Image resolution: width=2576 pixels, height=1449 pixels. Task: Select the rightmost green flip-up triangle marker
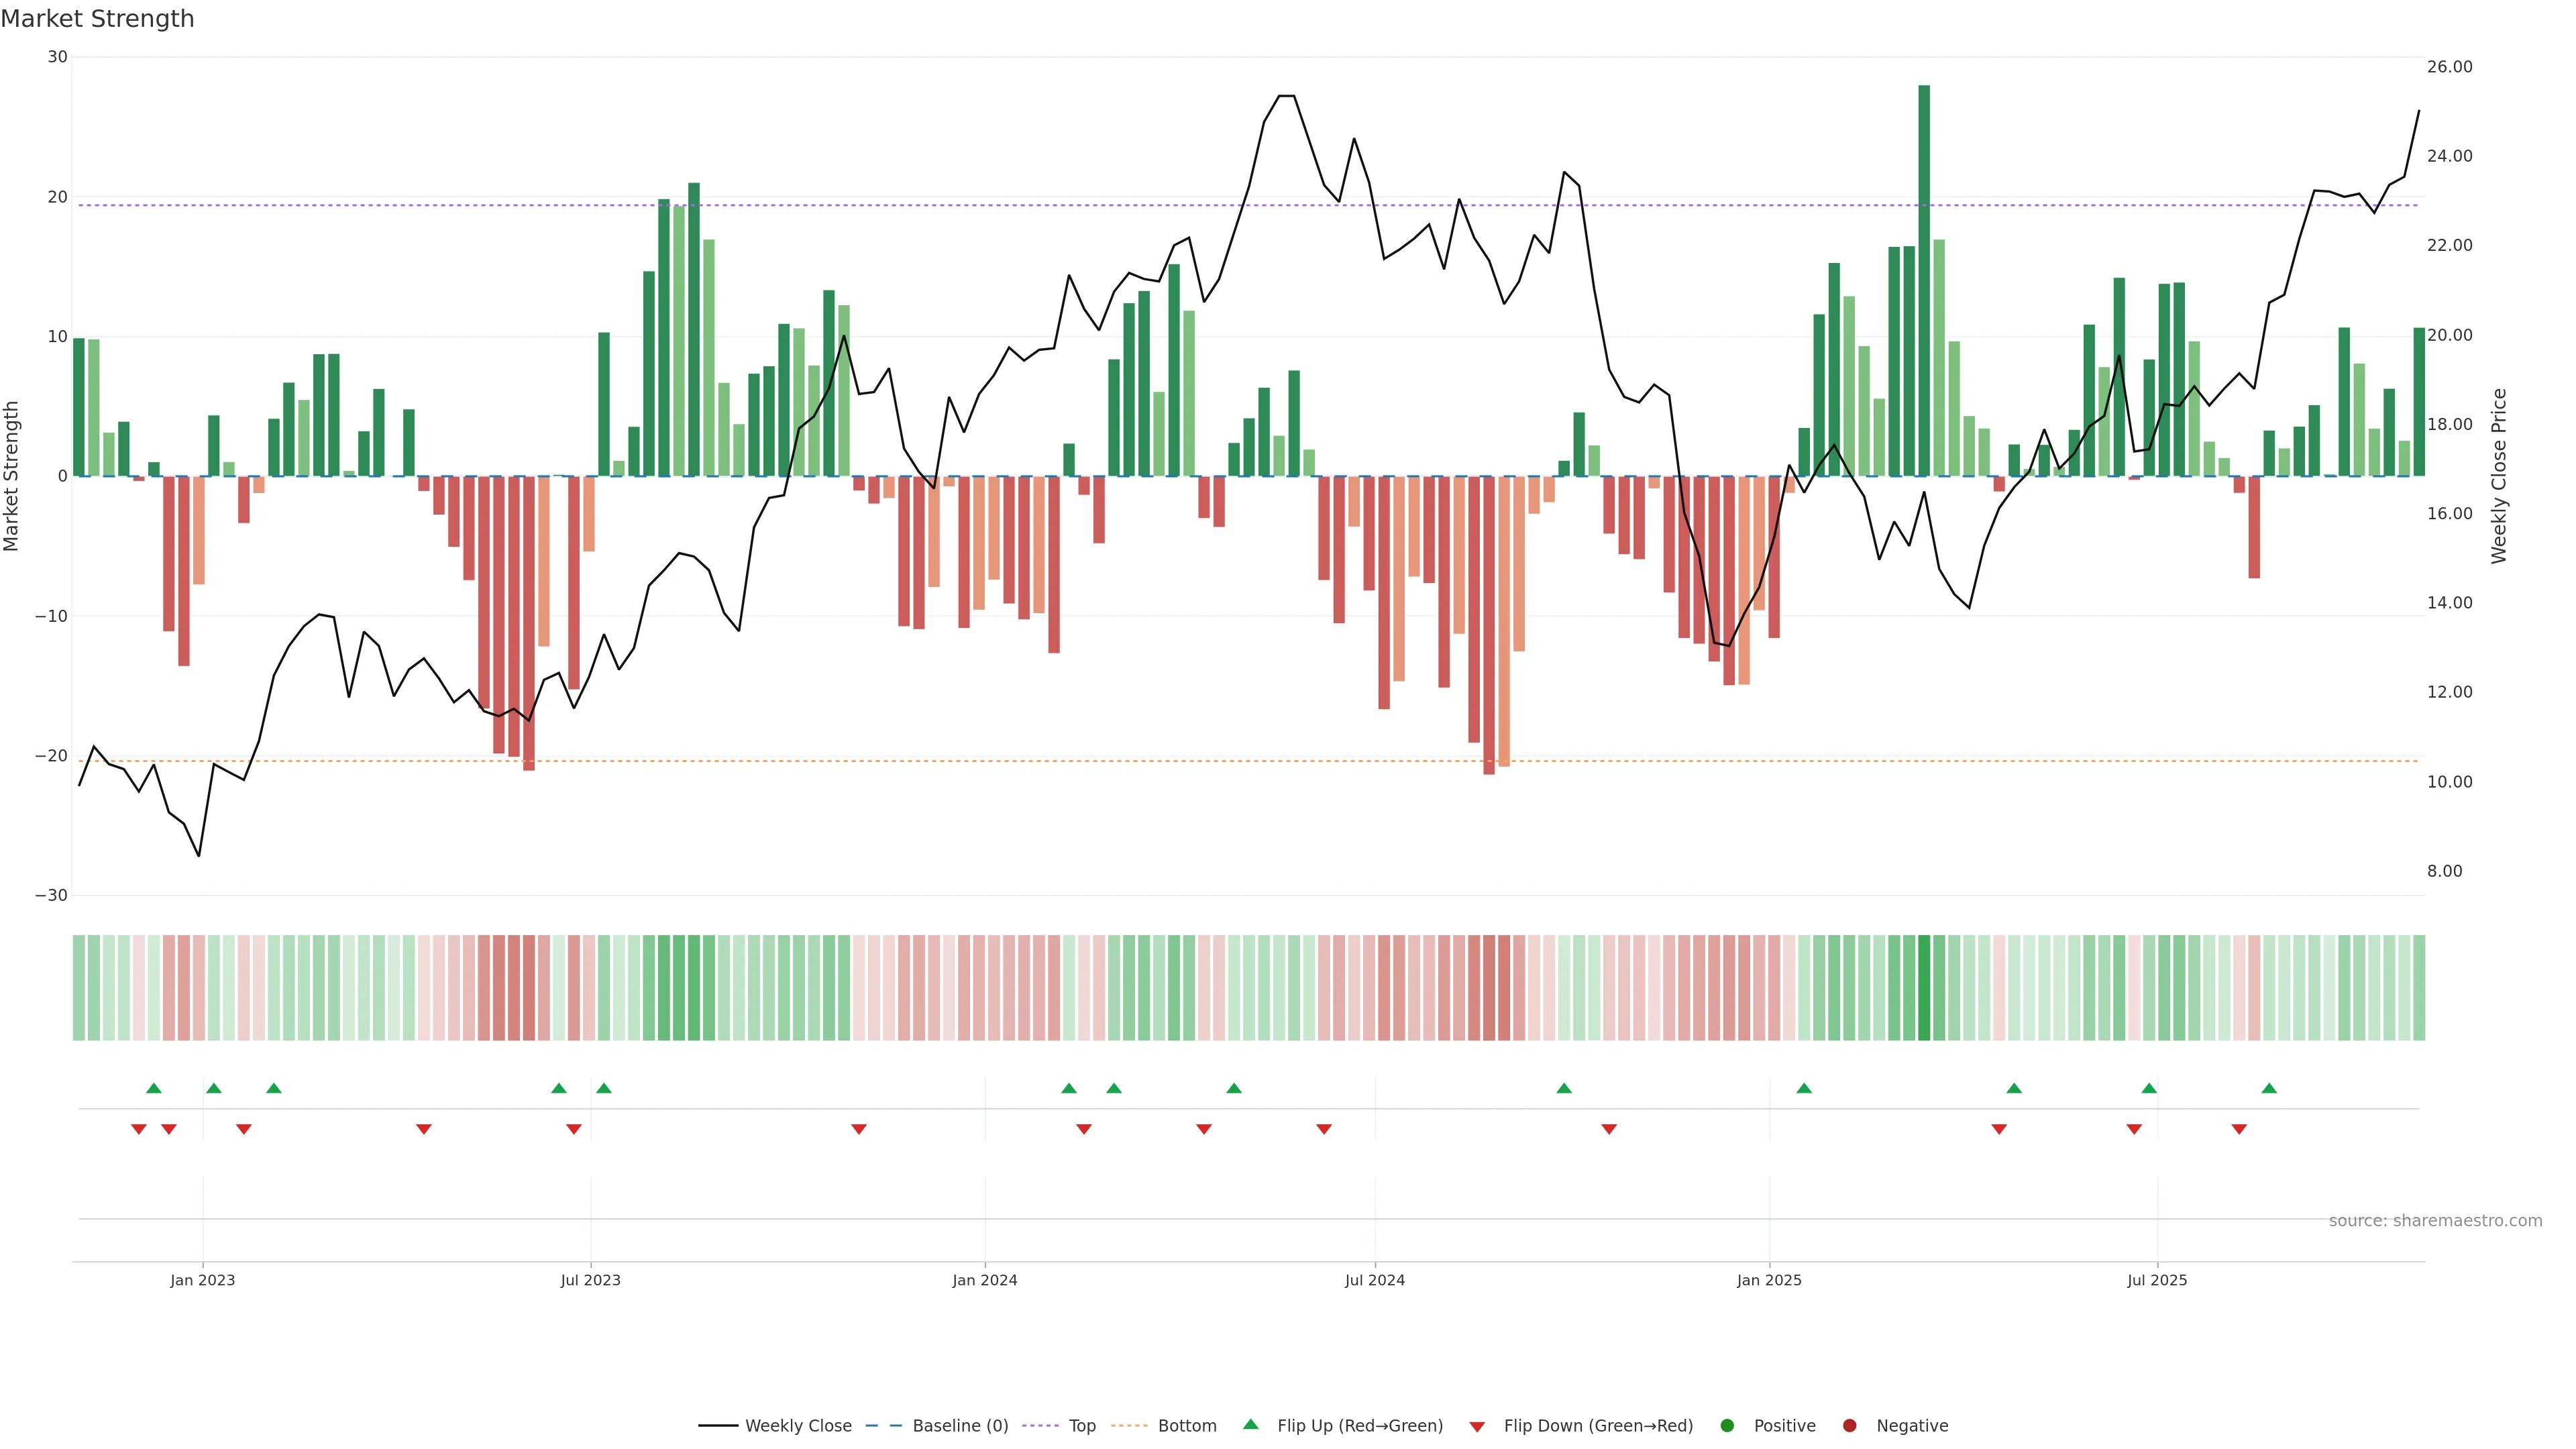point(2269,1088)
